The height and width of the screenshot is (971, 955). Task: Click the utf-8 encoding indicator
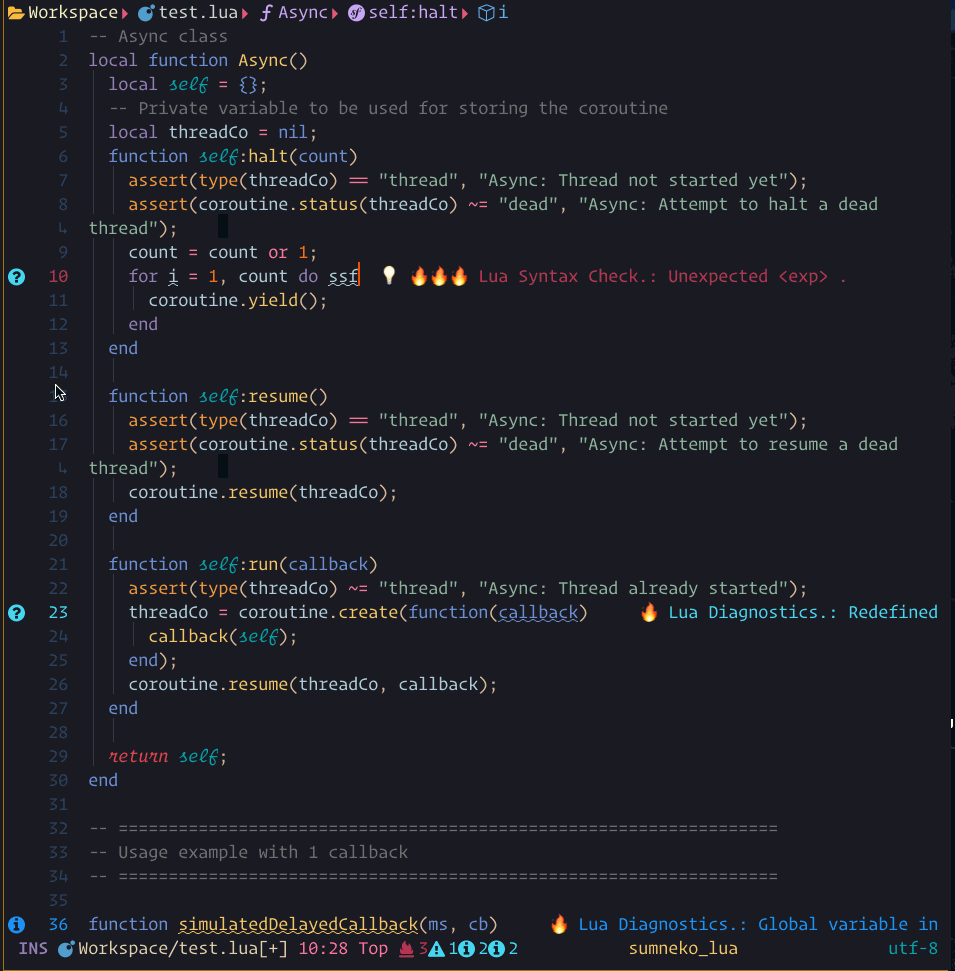point(913,949)
